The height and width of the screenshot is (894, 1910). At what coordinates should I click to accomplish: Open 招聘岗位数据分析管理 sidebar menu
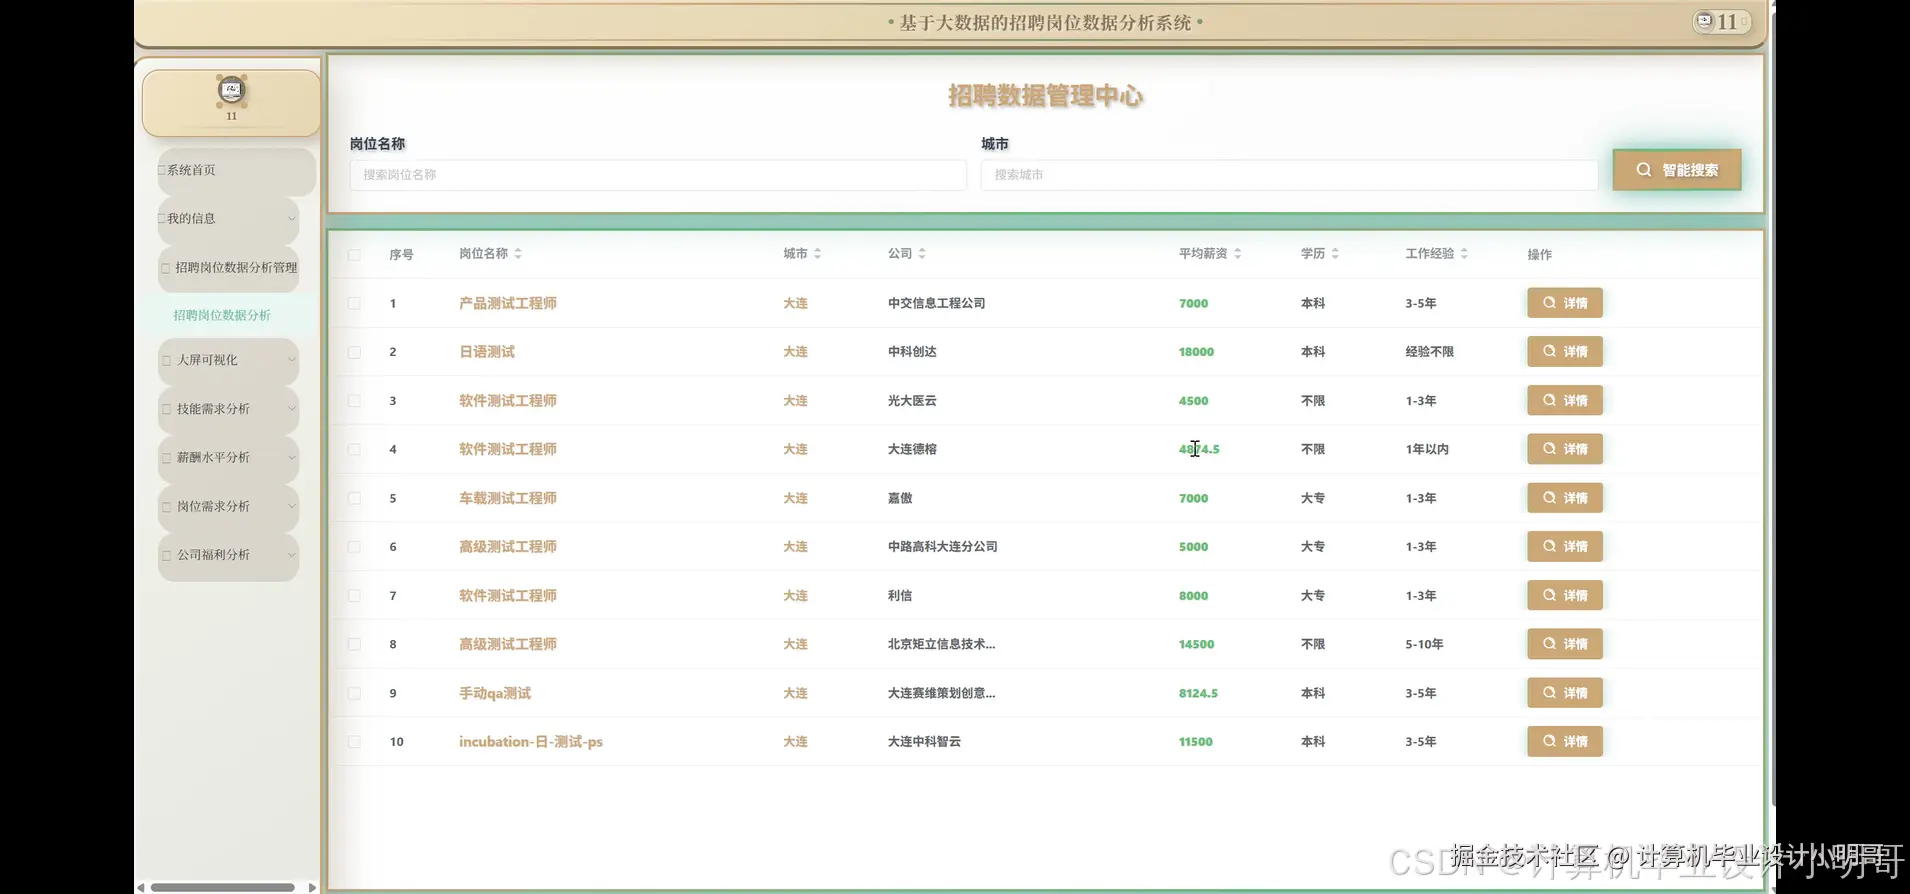tap(228, 268)
